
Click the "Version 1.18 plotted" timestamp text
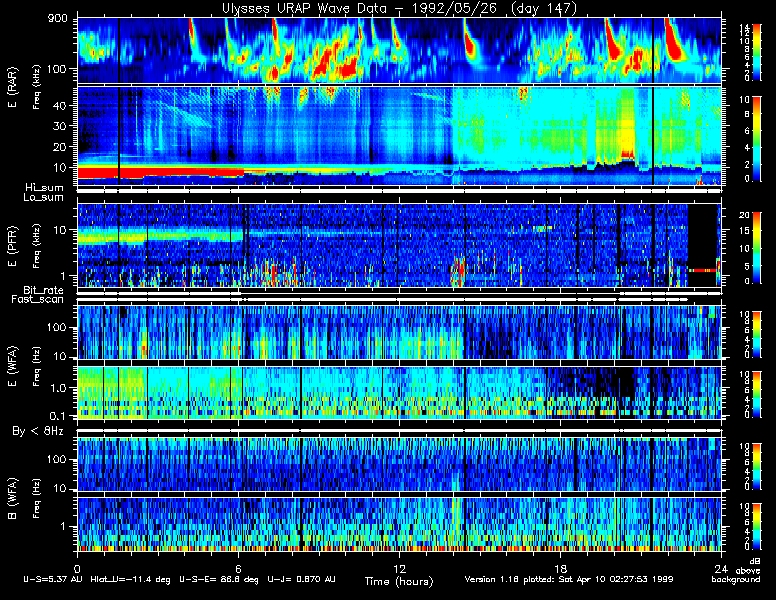pyautogui.click(x=510, y=579)
